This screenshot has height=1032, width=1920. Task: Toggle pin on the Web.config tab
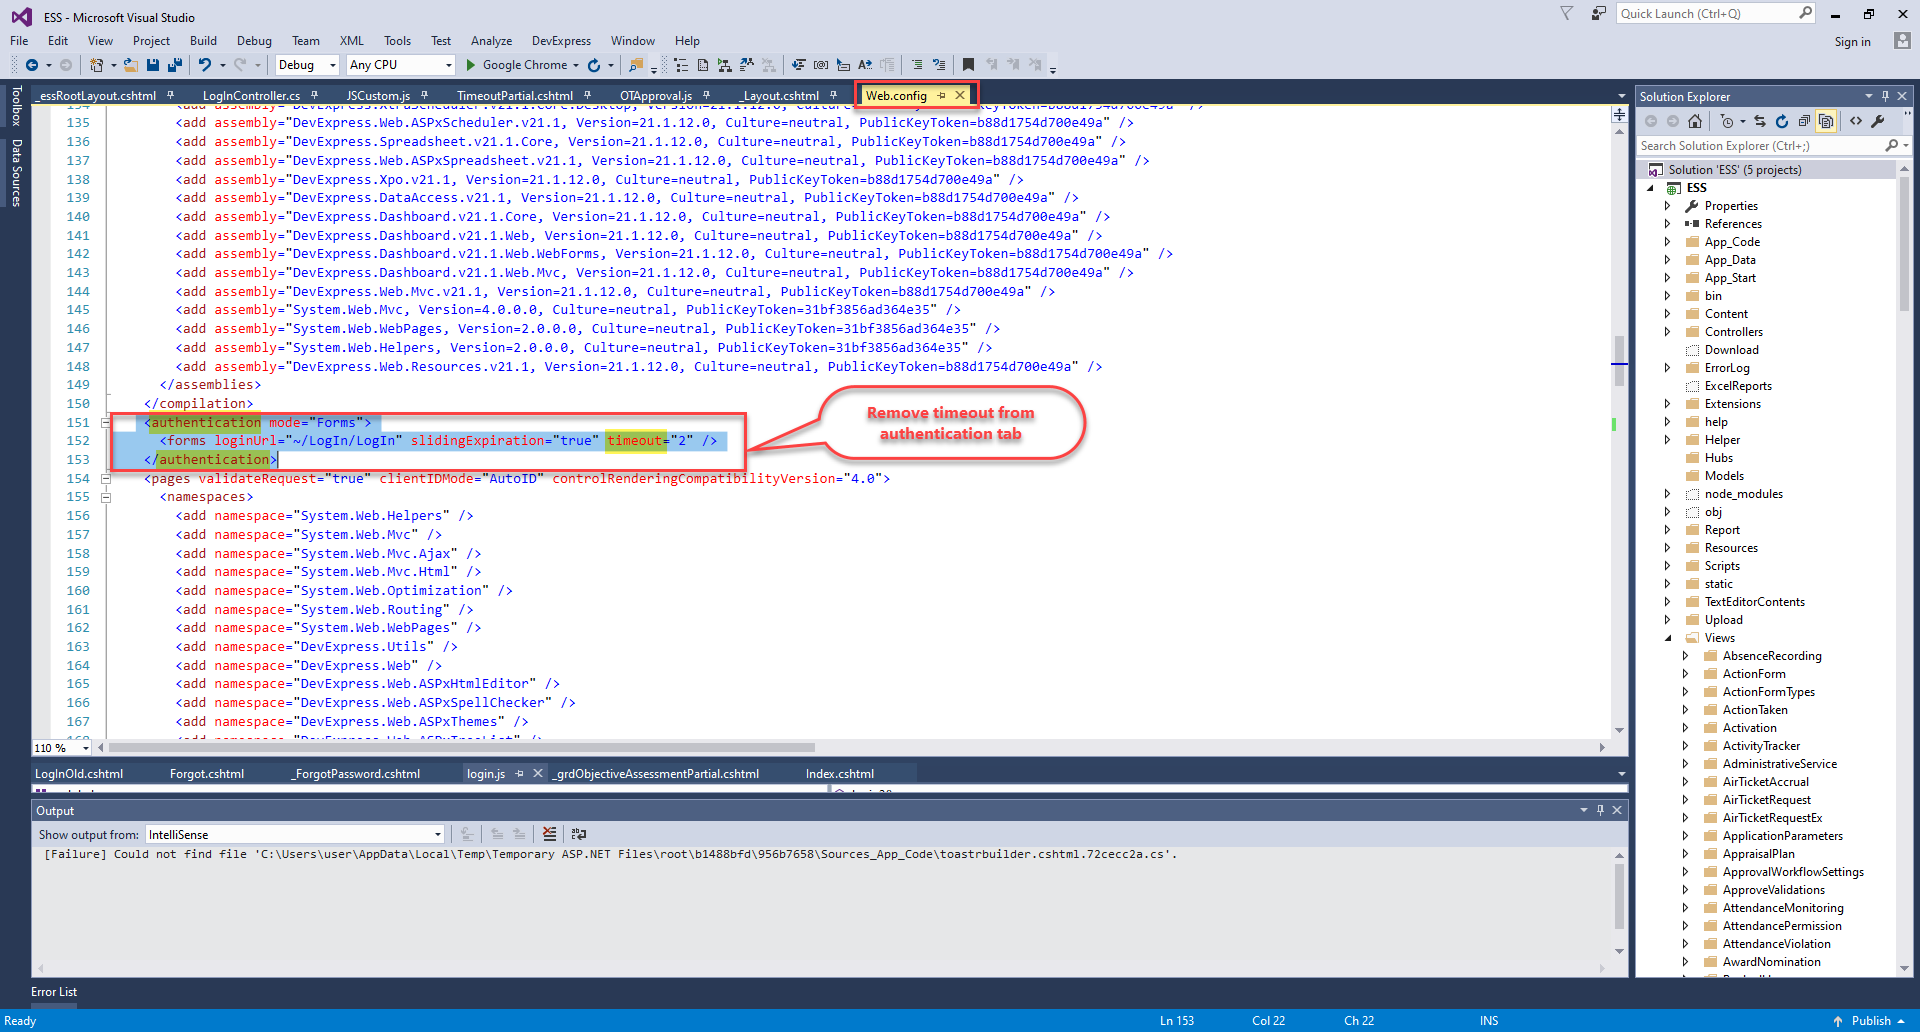pyautogui.click(x=941, y=96)
